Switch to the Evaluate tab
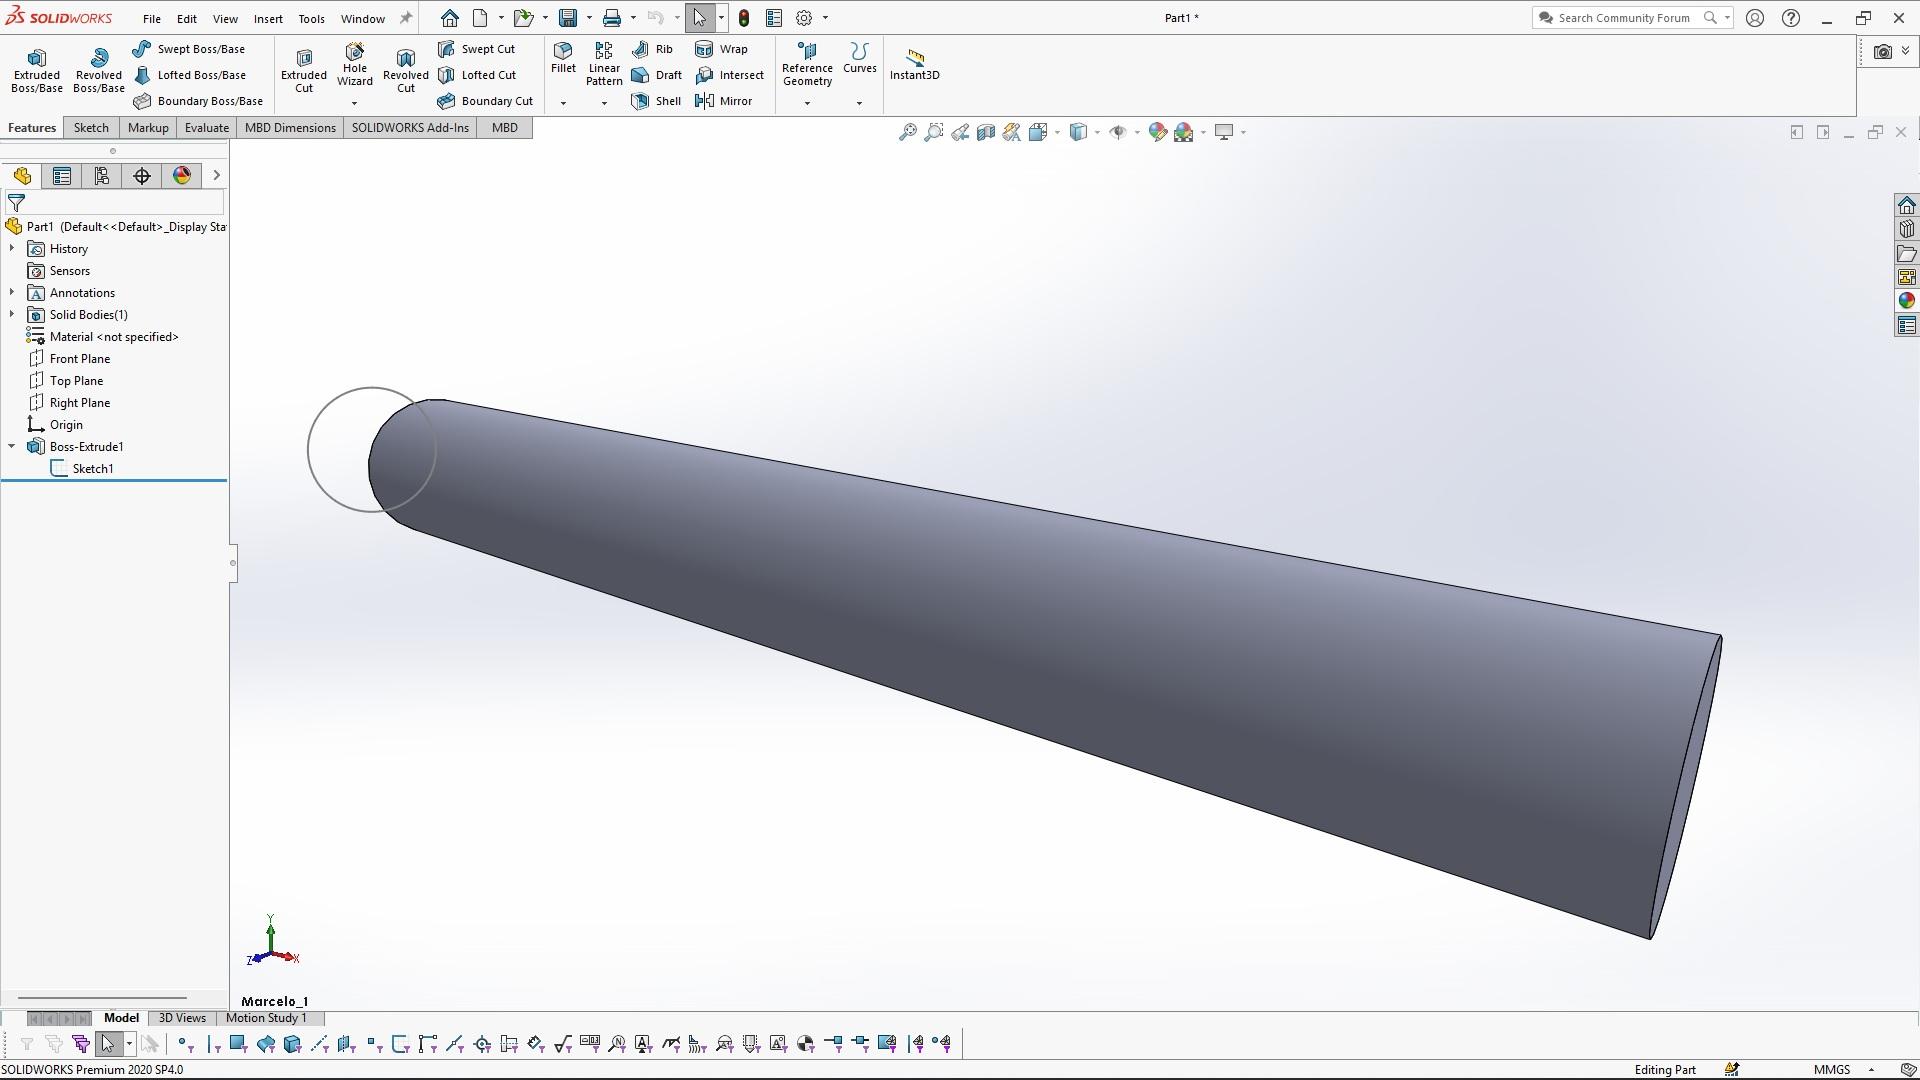Viewport: 1920px width, 1080px height. 207,128
